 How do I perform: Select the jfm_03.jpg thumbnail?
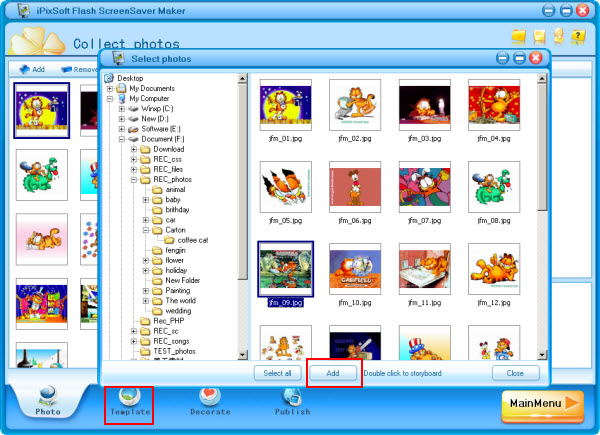[425, 105]
